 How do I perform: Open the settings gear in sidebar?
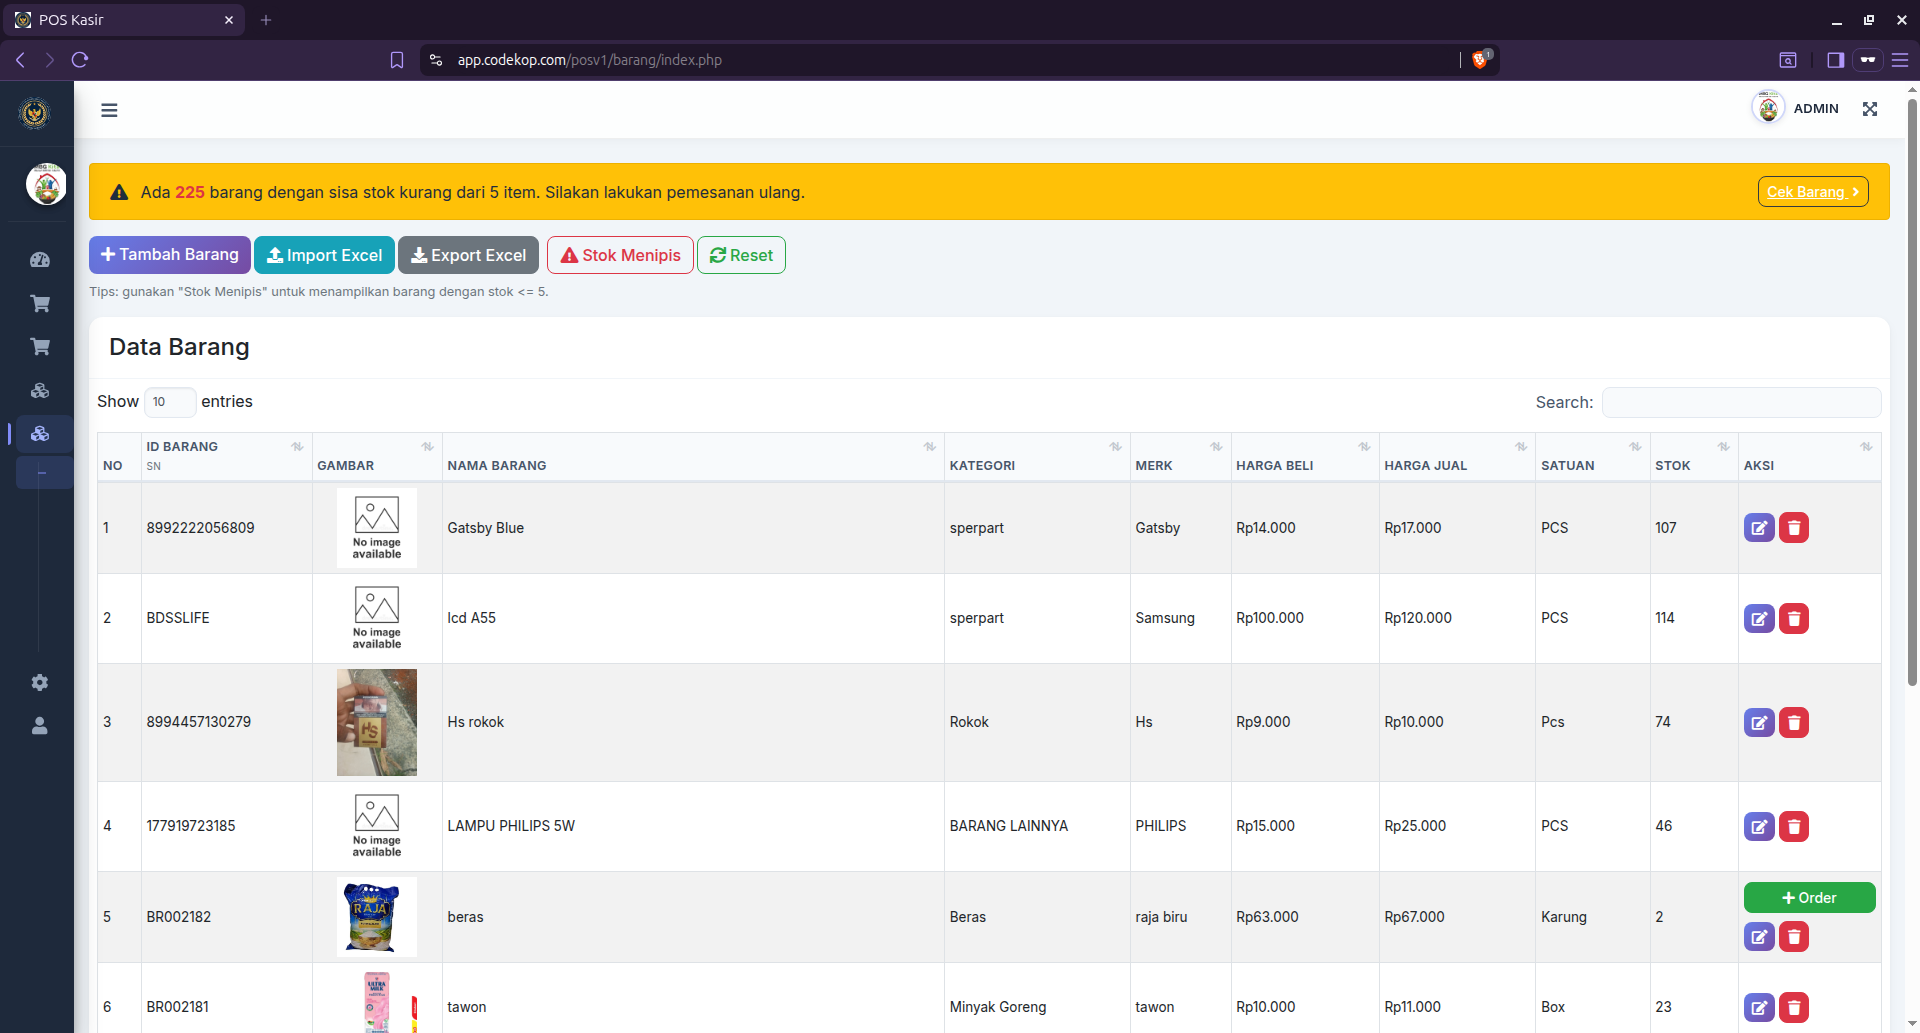click(x=40, y=682)
